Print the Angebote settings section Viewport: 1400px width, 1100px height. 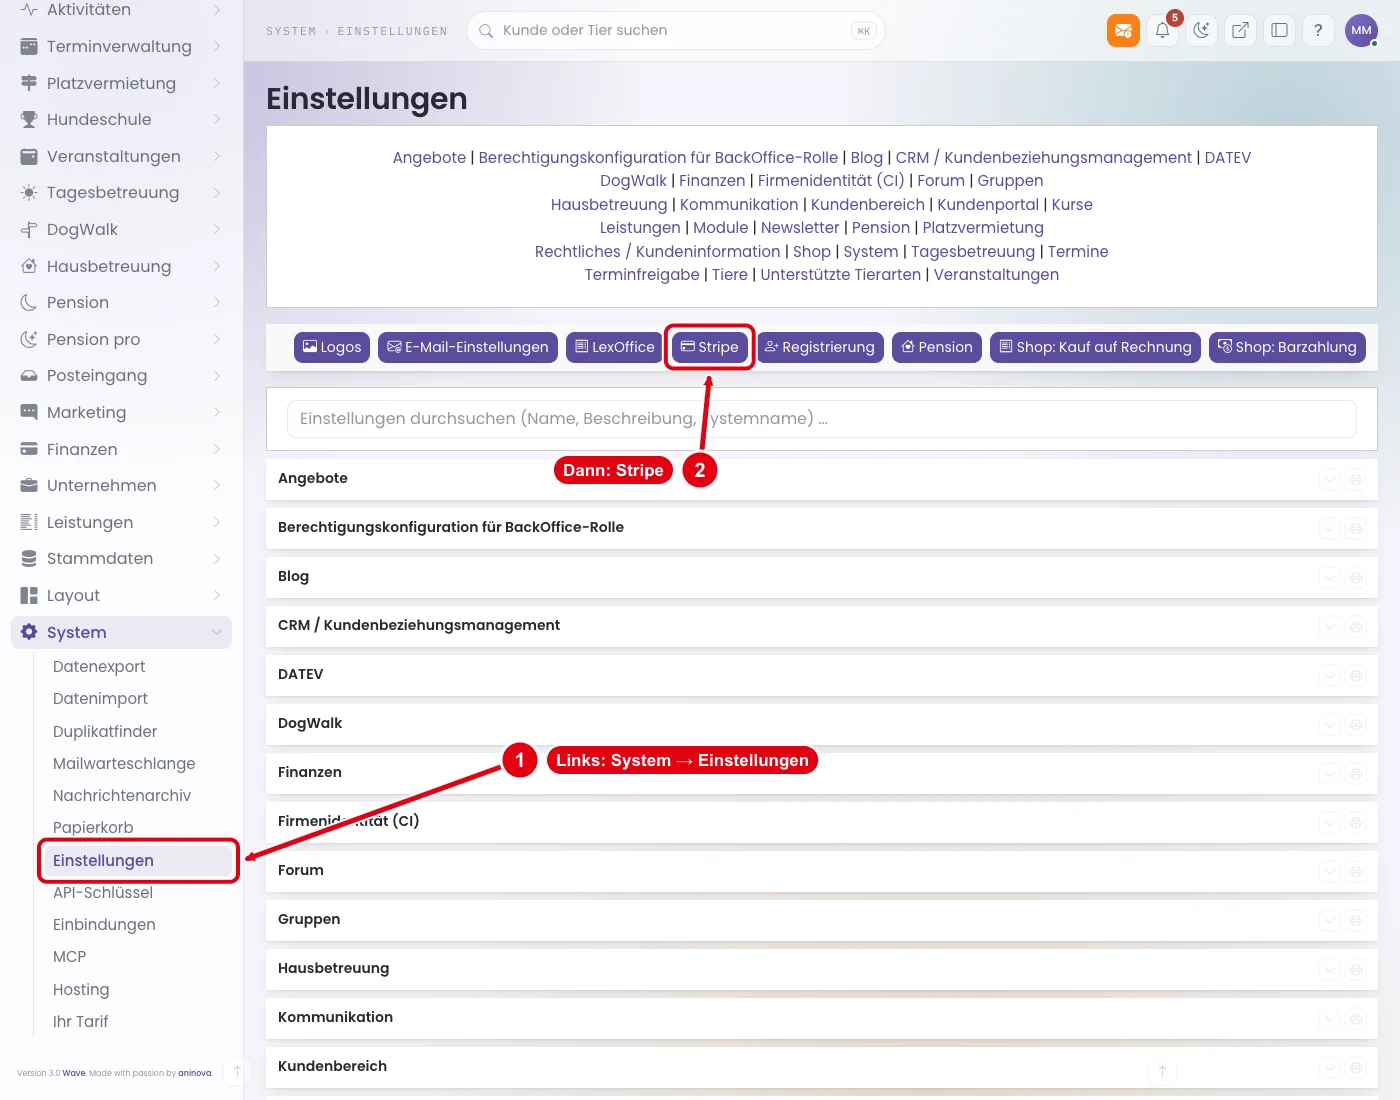point(1356,479)
